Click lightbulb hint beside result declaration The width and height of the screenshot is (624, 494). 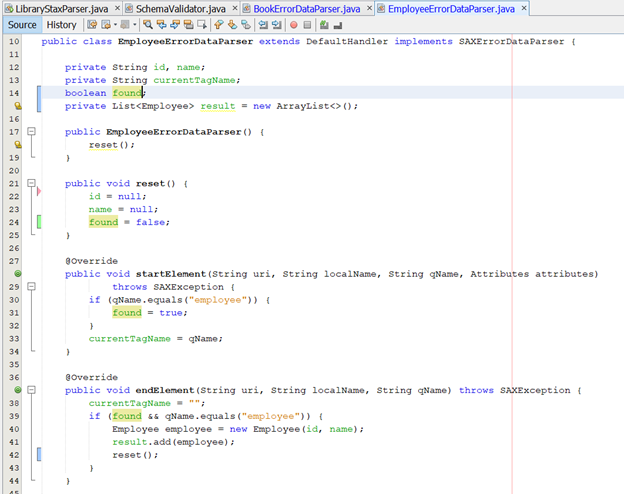[18, 106]
